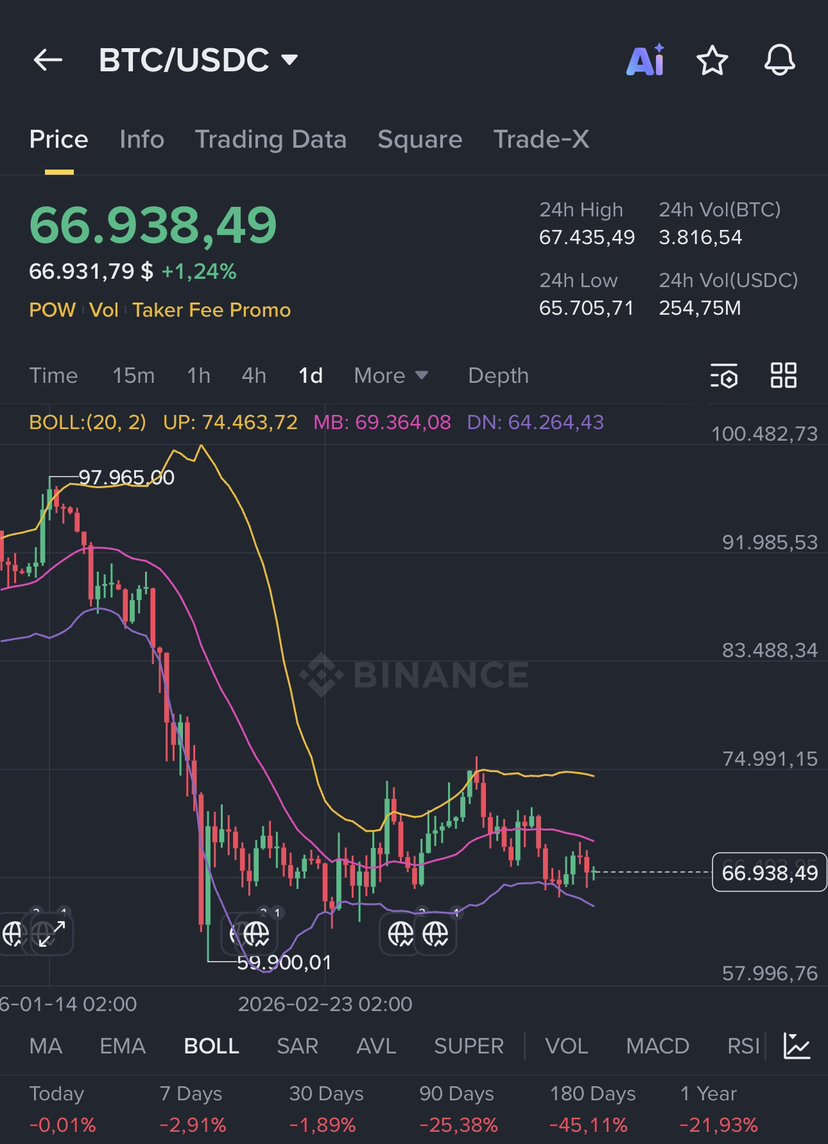The height and width of the screenshot is (1144, 828).
Task: Click the 24h Low value 65.705,71
Action: click(x=587, y=308)
